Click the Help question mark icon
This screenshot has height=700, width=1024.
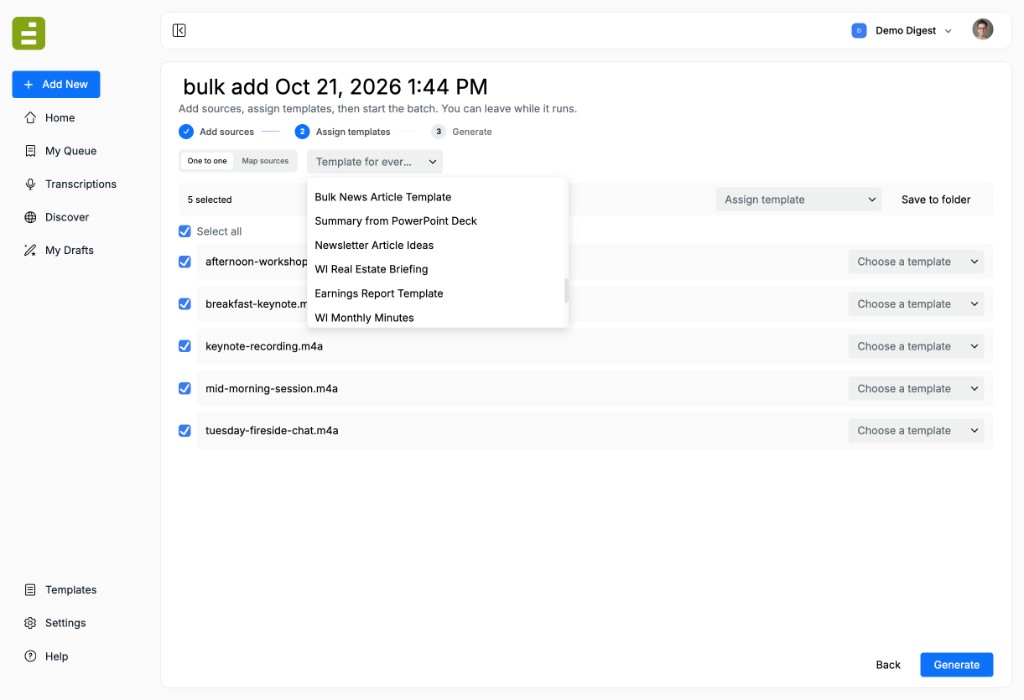pos(30,656)
